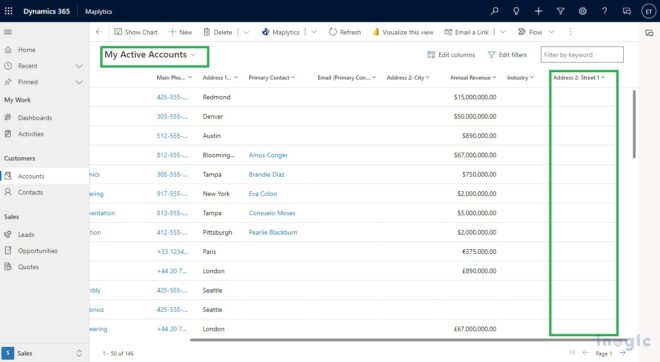Select Contacts in the left navigation
Viewport: 660px width, 362px height.
coord(30,192)
